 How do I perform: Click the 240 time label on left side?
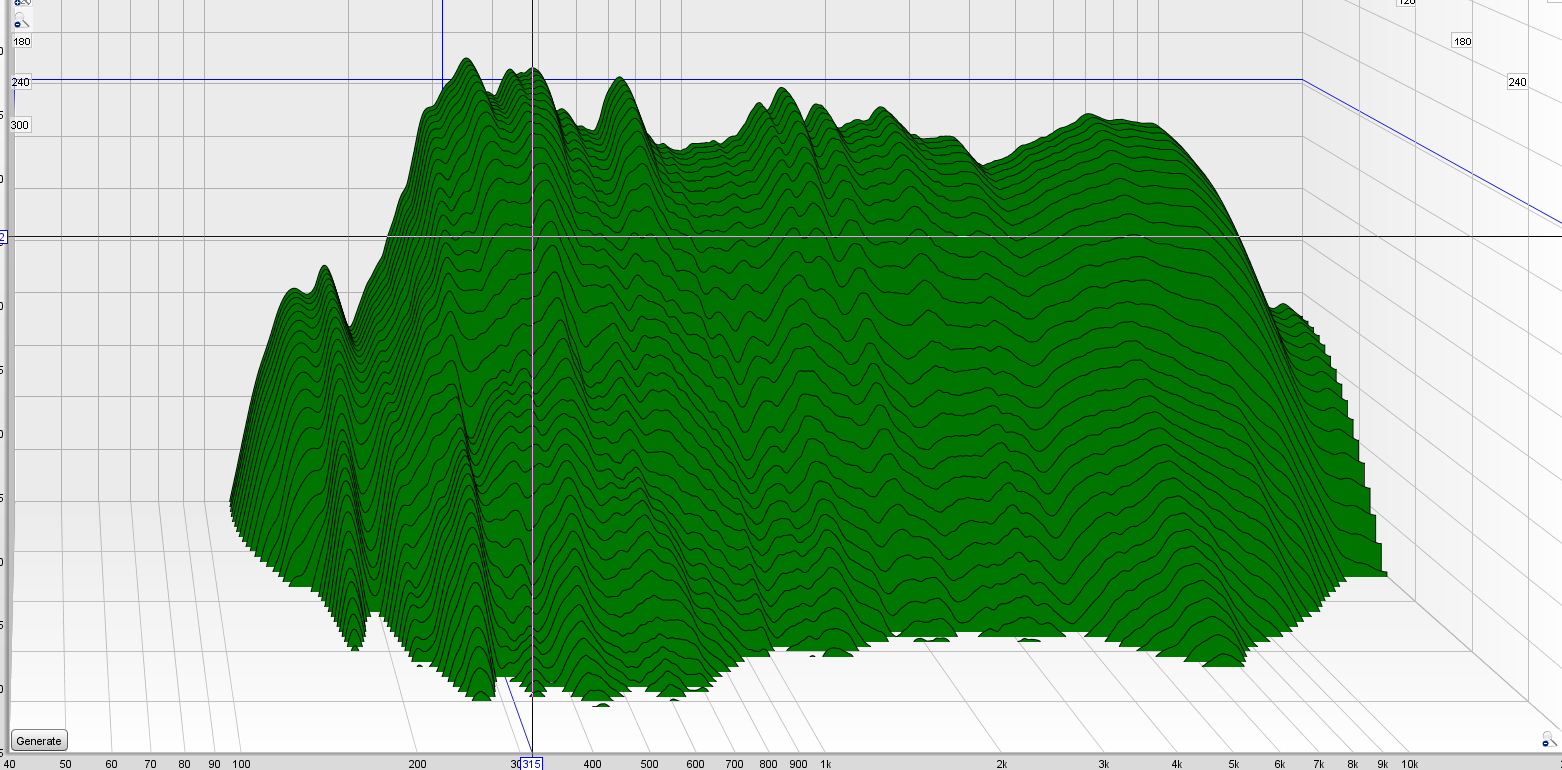[x=20, y=82]
